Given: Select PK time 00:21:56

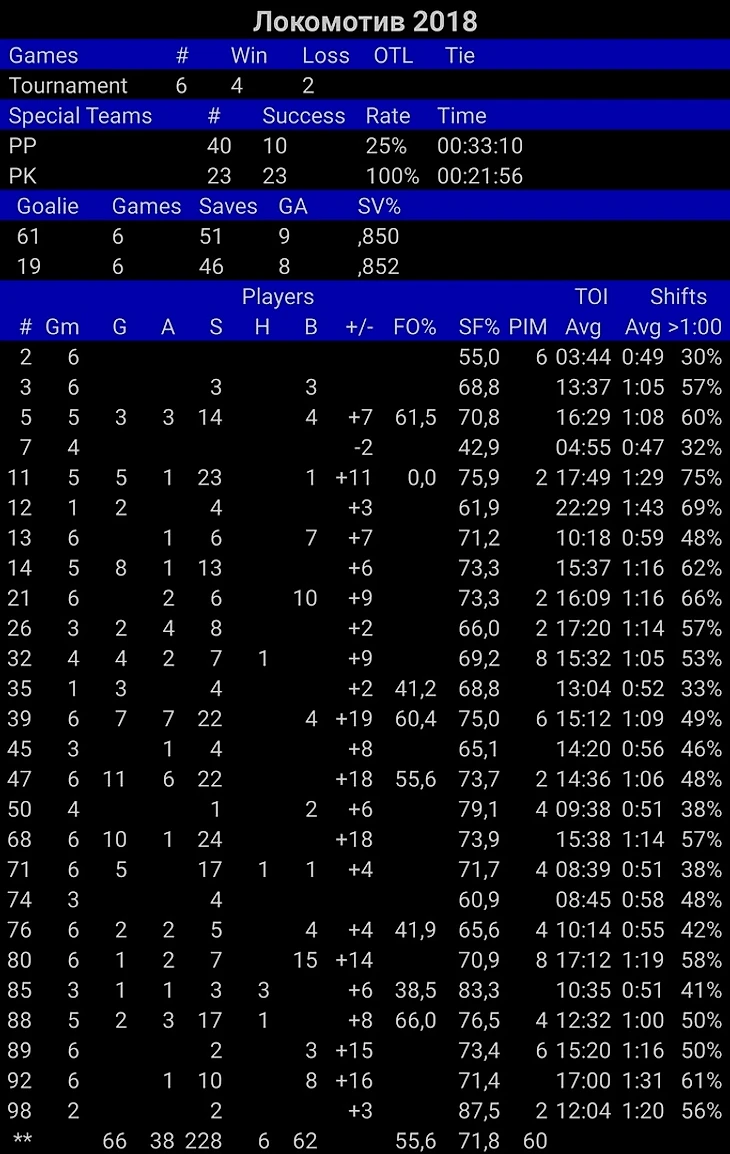Looking at the screenshot, I should click(x=480, y=176).
